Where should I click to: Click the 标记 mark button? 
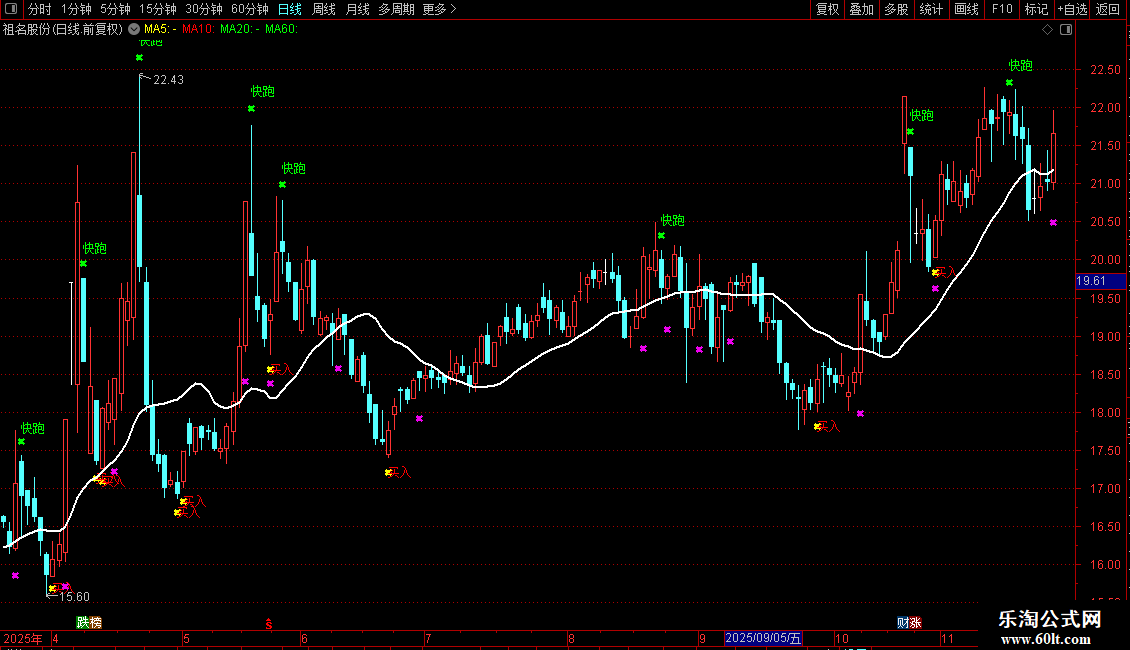1036,9
